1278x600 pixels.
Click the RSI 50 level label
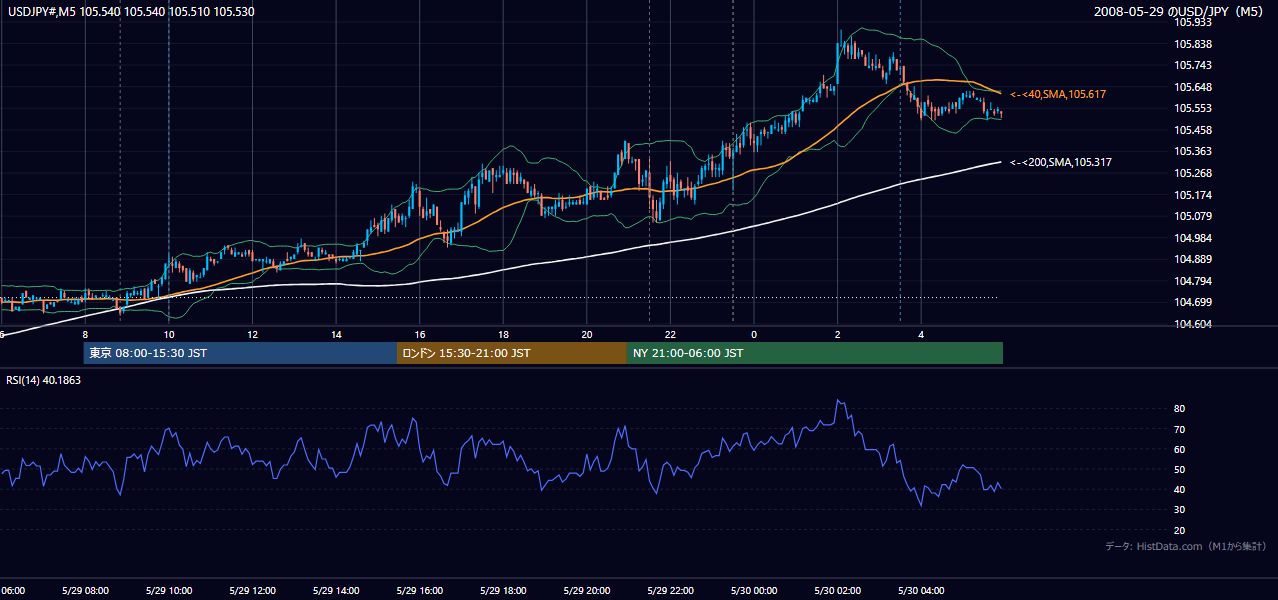[1179, 469]
